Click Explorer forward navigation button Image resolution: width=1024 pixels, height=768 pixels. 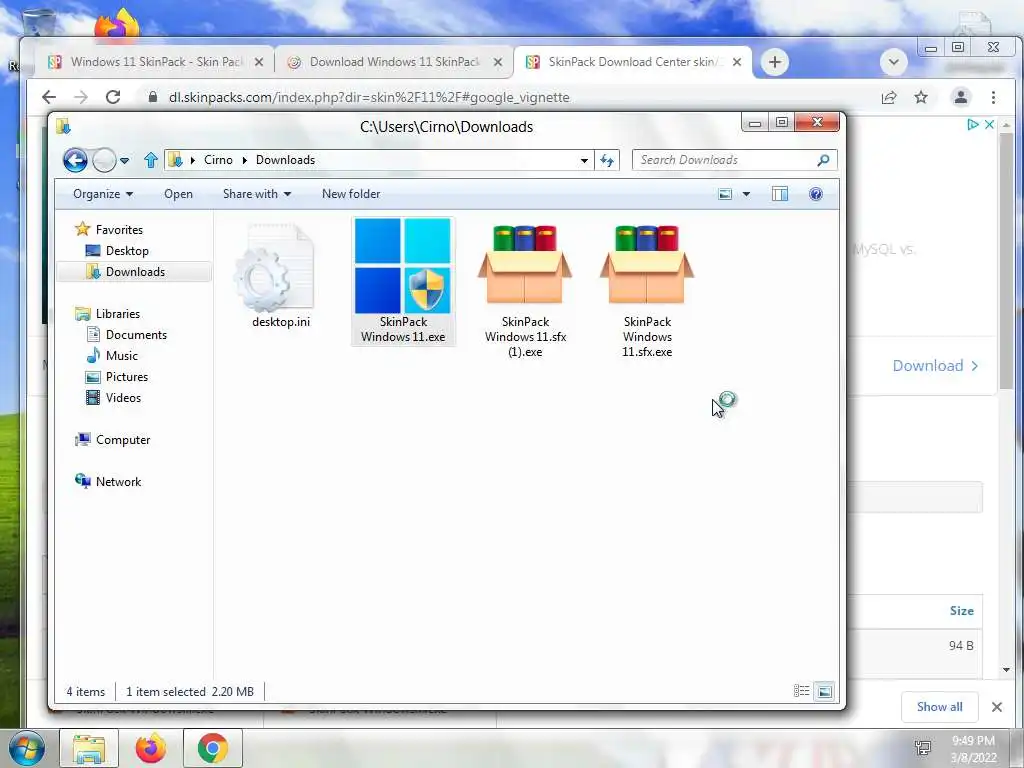tap(104, 160)
